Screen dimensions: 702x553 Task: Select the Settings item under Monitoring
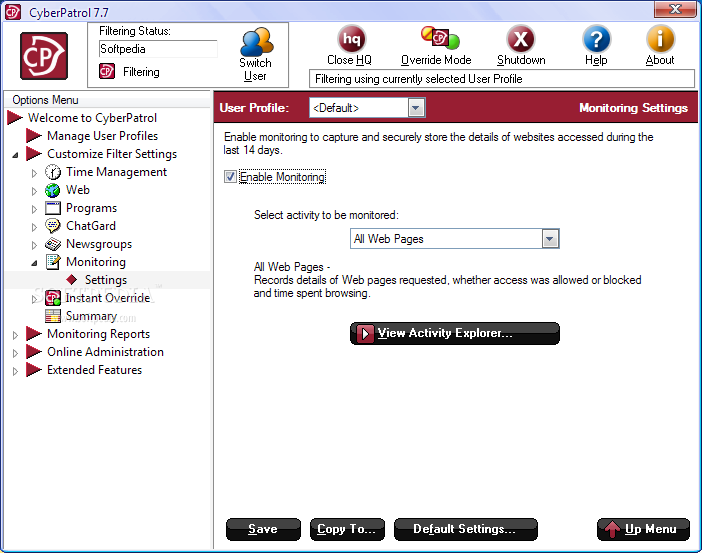106,280
